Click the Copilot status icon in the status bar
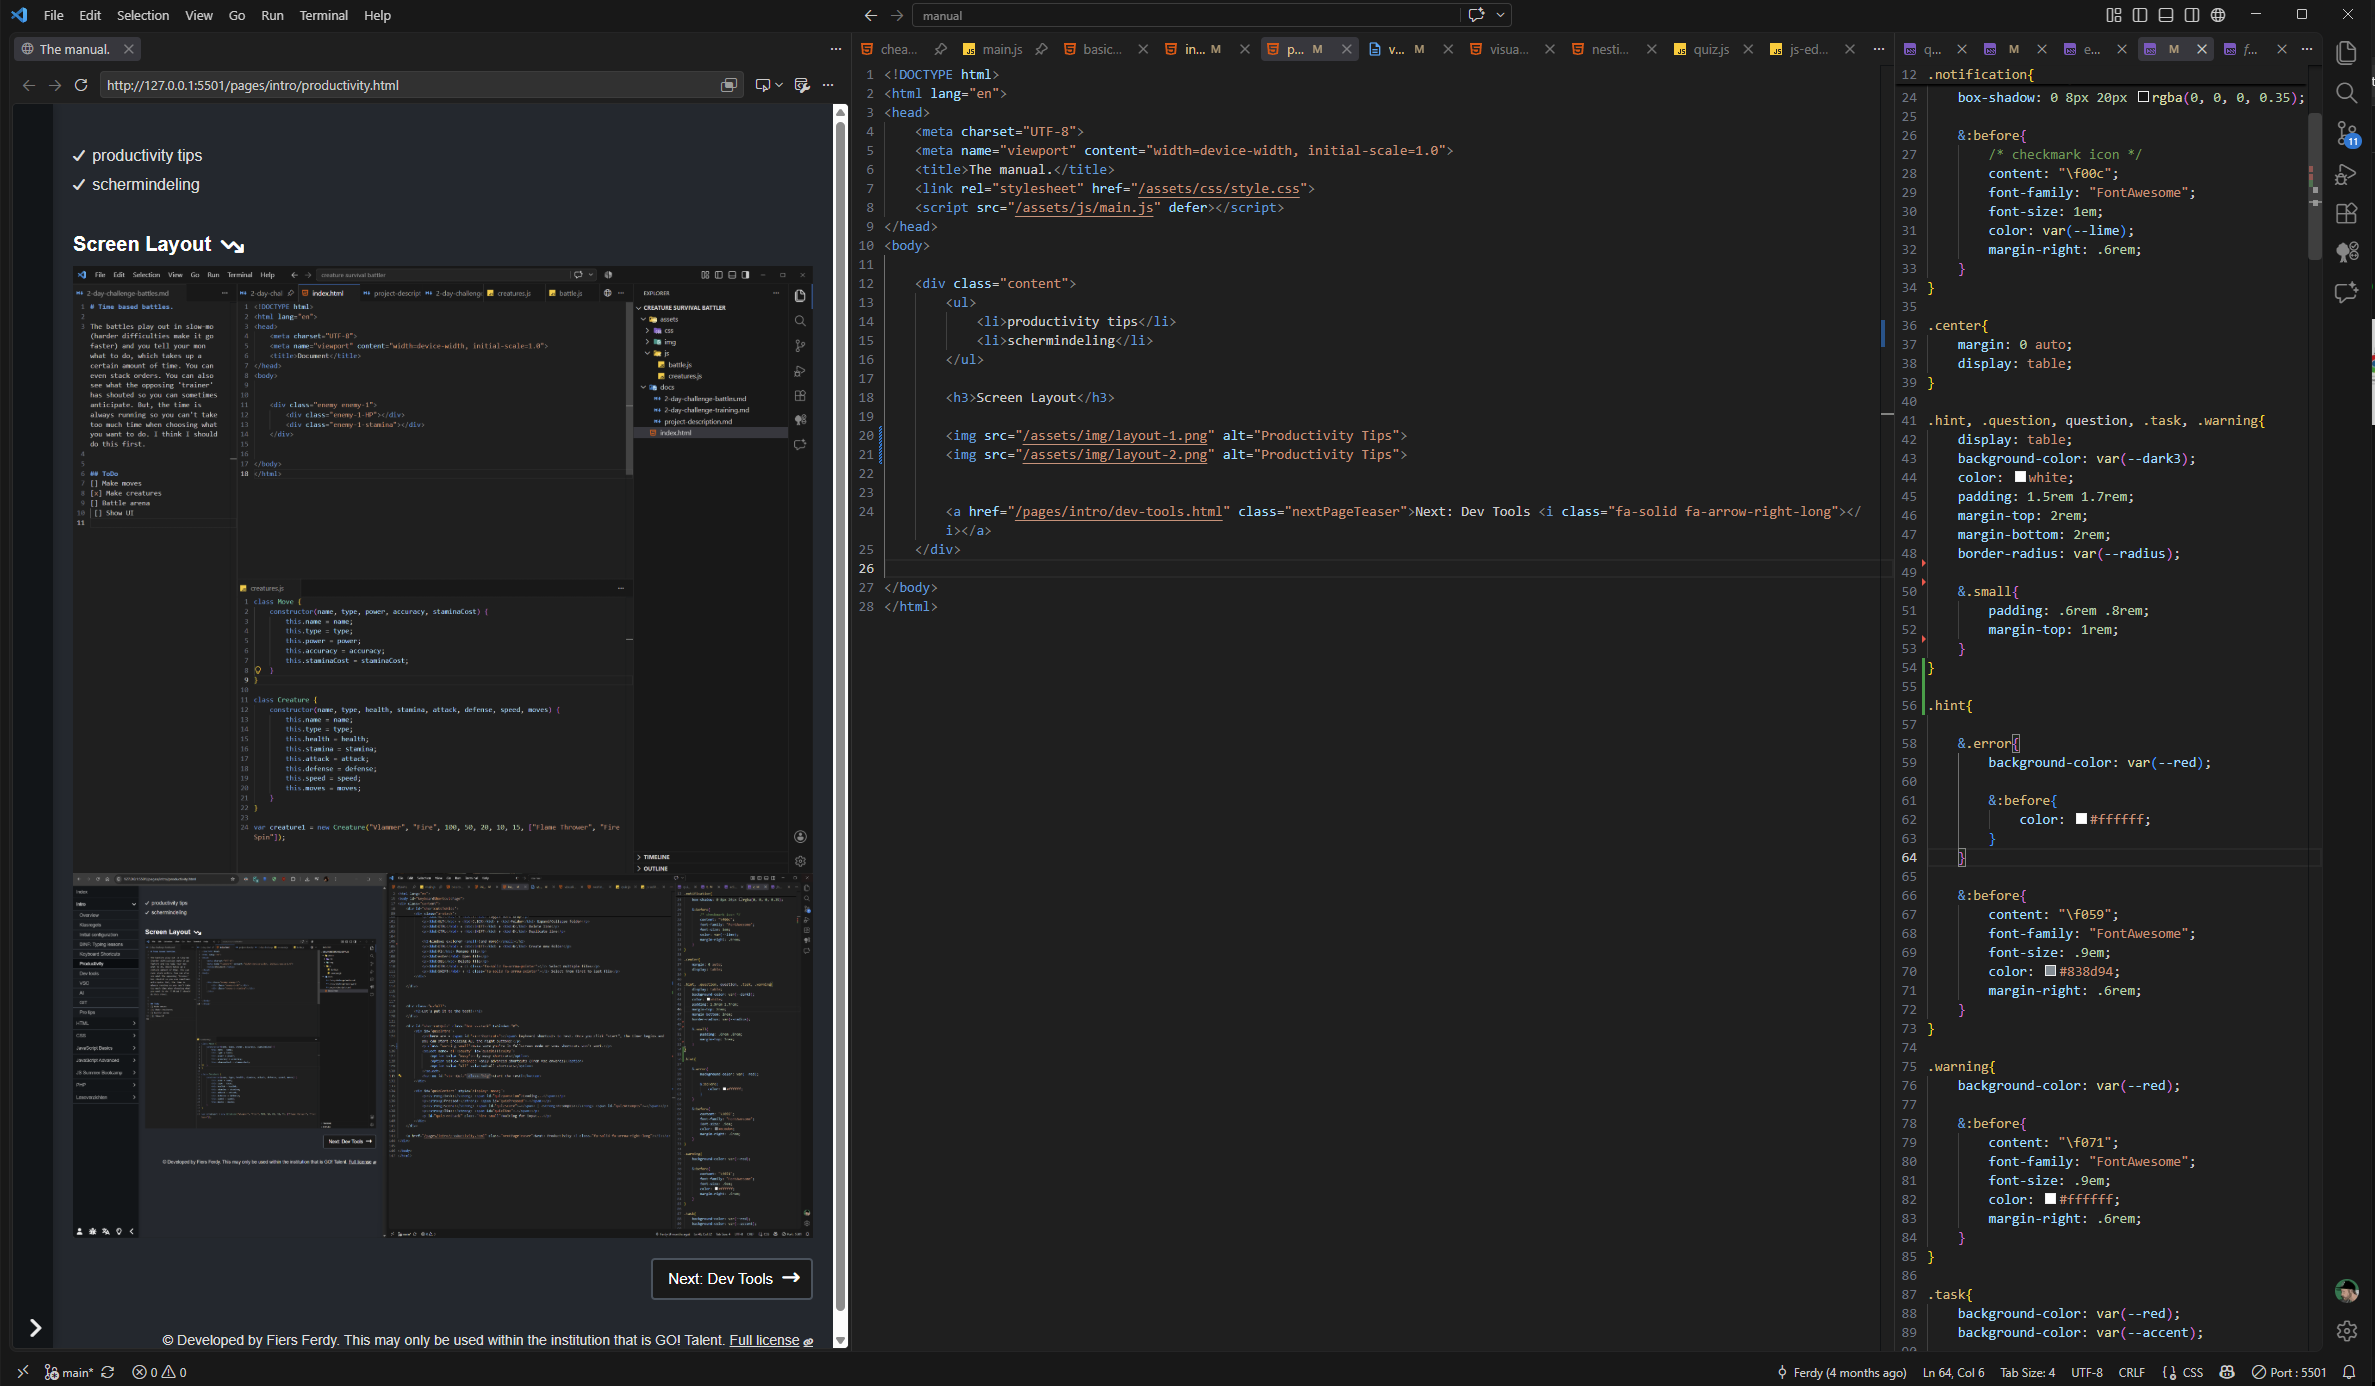Screen dimensions: 2375x1386 (2227, 1372)
